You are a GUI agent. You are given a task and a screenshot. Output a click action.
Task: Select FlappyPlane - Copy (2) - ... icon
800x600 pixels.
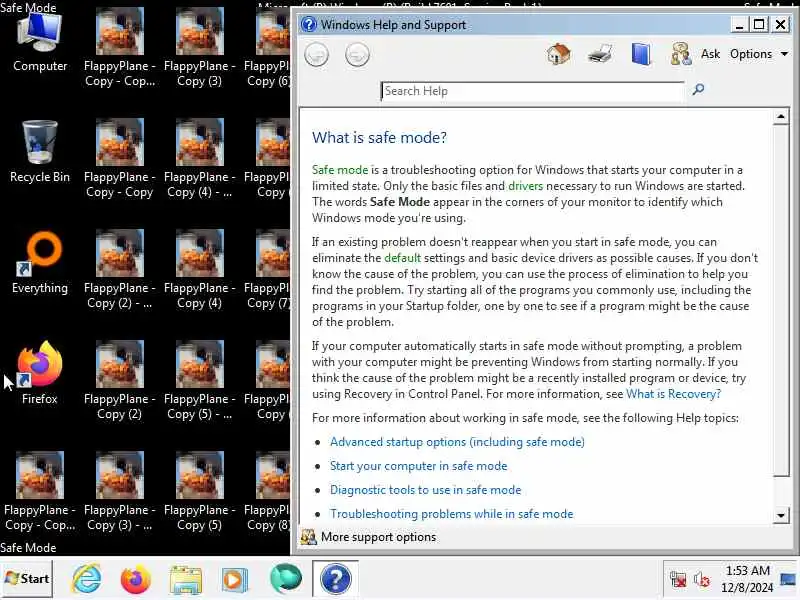pos(119,269)
